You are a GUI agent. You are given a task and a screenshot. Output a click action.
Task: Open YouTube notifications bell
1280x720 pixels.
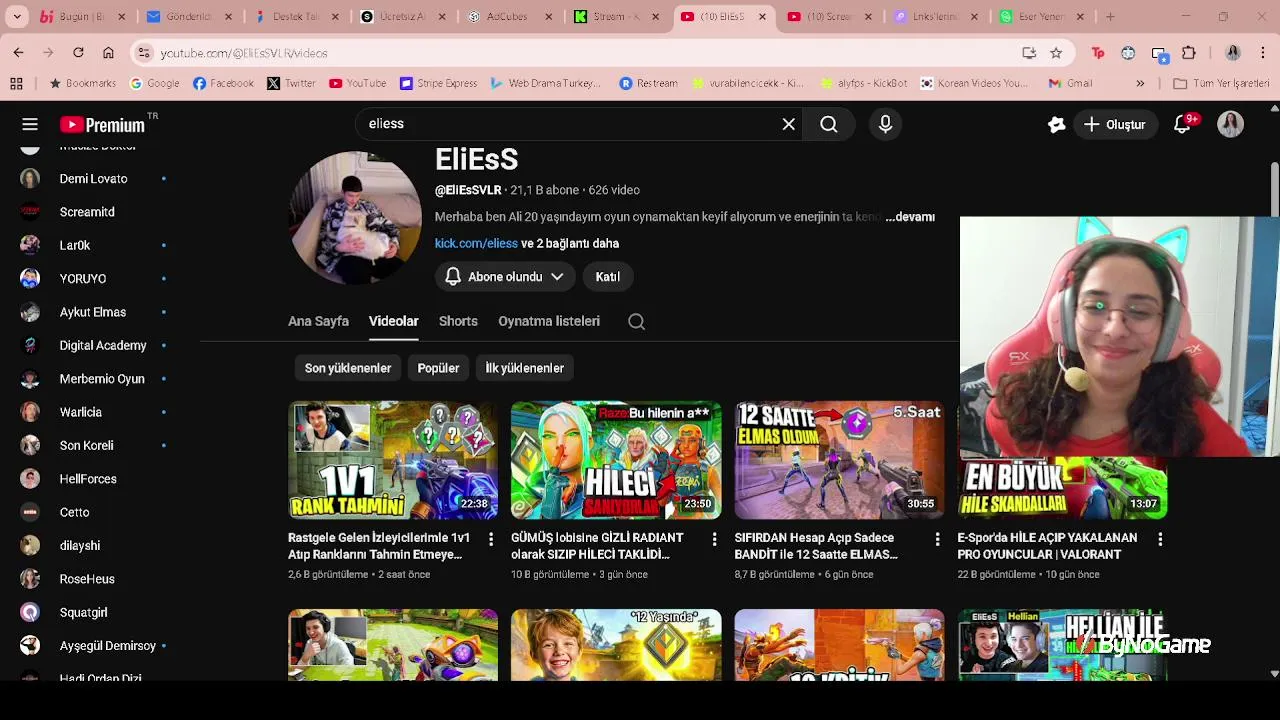tap(1183, 124)
